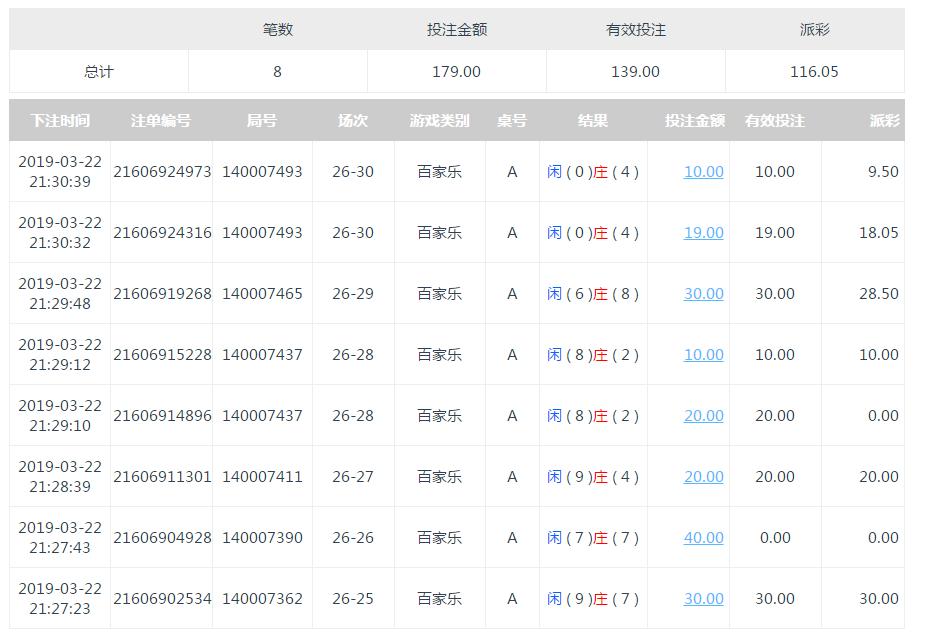Screen dimensions: 951x641
Task: Open the 30.00 bet link for order 21606902534
Action: click(704, 599)
